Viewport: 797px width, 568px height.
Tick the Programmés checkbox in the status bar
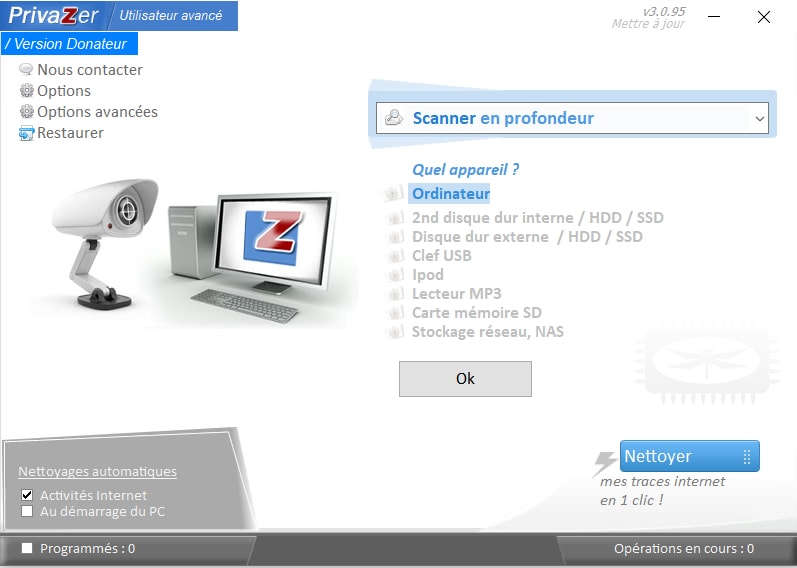coord(27,548)
